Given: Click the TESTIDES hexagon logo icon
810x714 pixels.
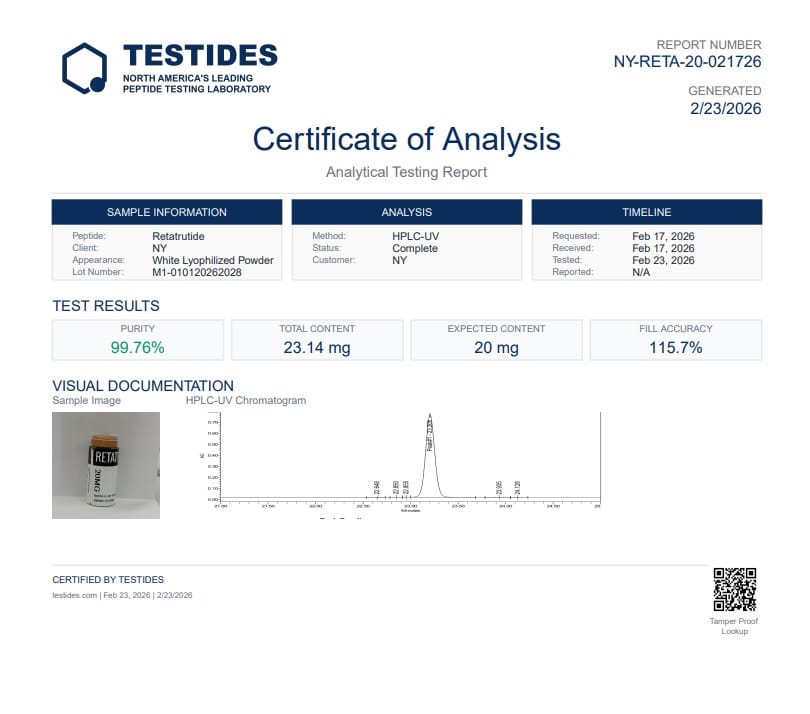Looking at the screenshot, I should coord(84,68).
